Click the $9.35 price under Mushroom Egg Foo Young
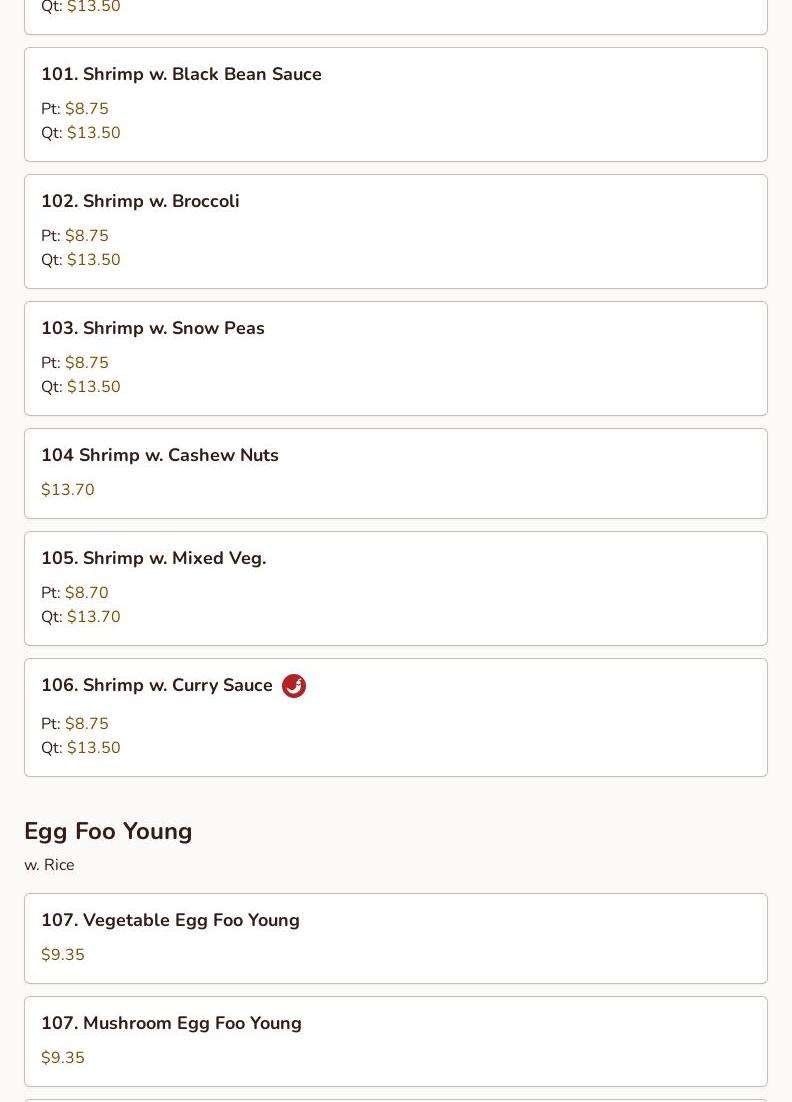The width and height of the screenshot is (792, 1102). pos(63,1058)
